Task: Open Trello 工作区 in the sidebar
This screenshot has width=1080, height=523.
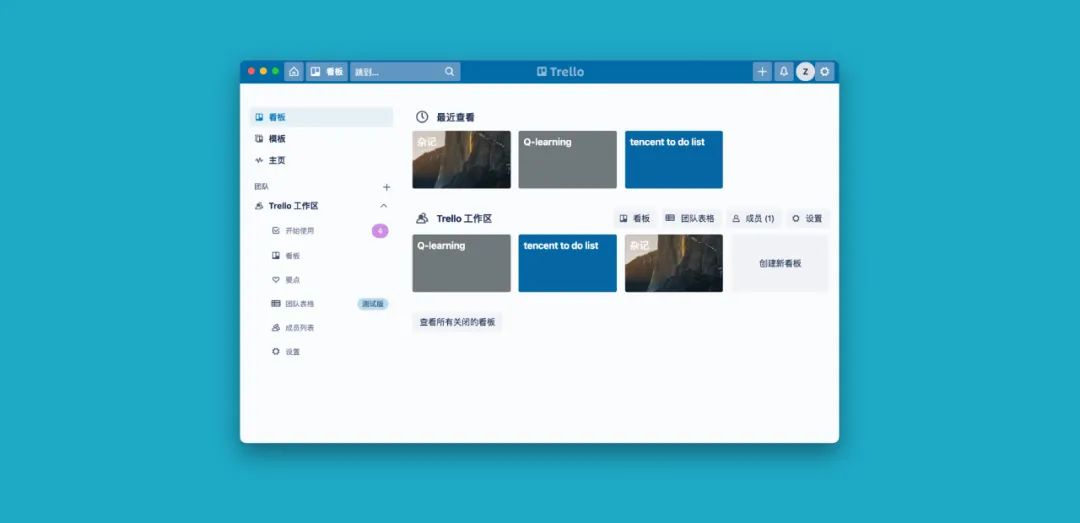Action: click(293, 206)
